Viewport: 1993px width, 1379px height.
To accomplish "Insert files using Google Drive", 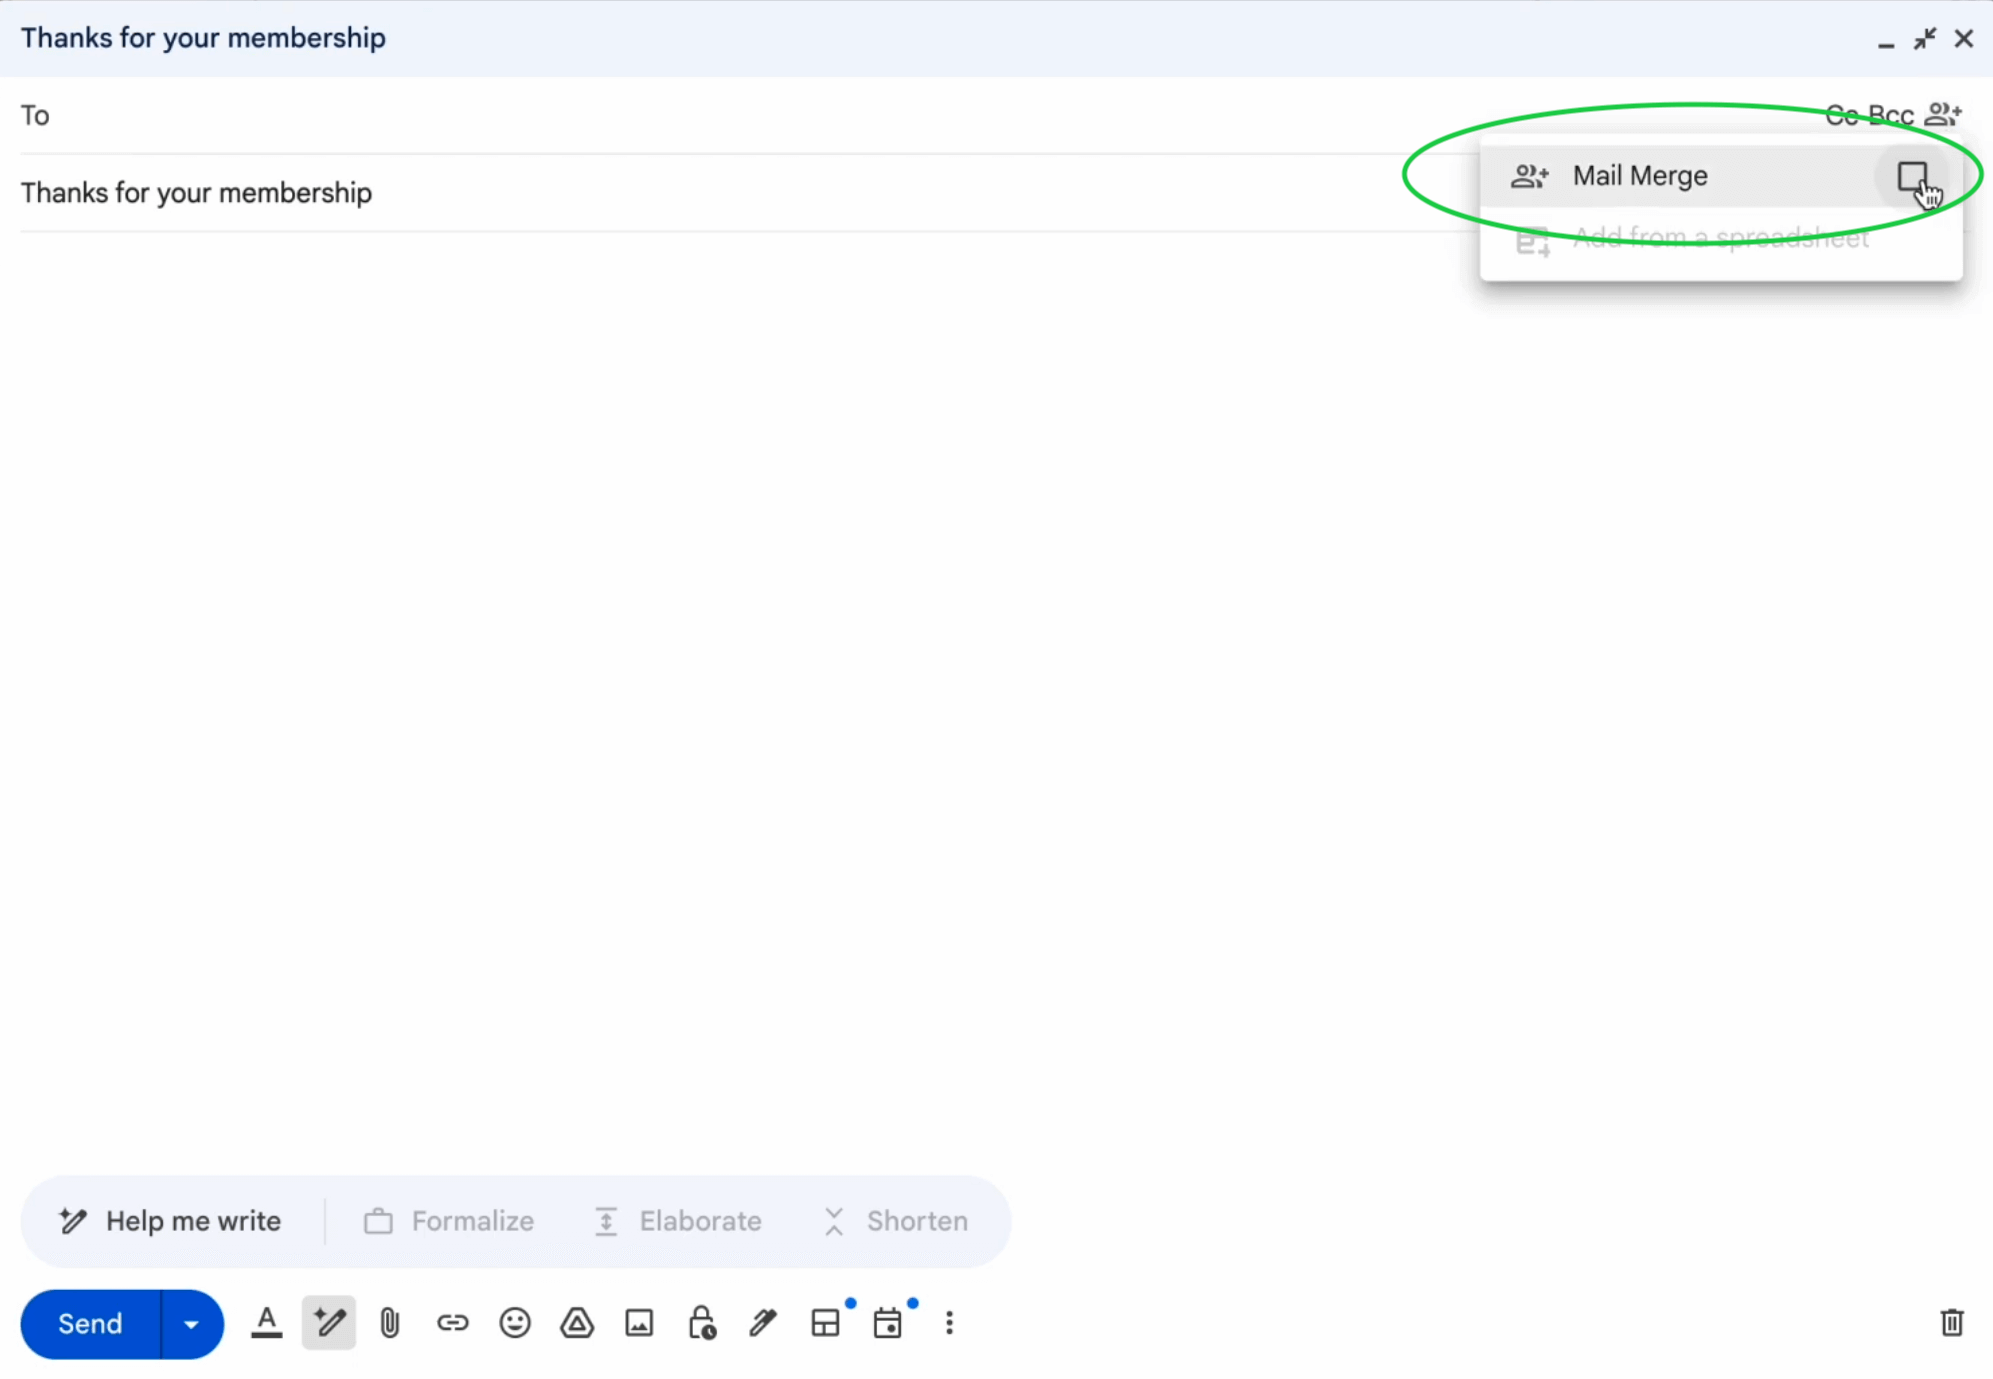I will point(577,1323).
